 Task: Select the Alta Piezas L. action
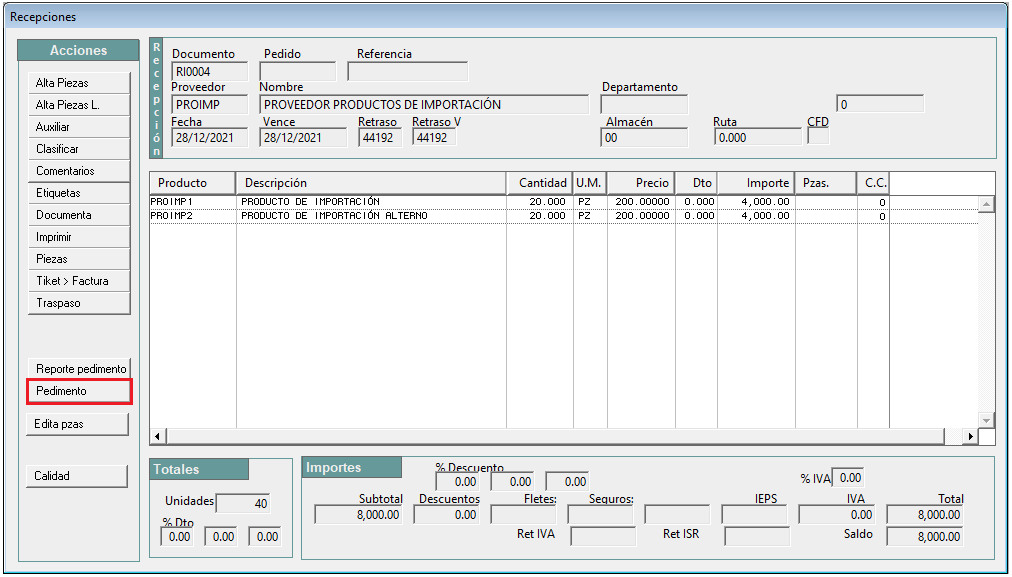pos(79,105)
